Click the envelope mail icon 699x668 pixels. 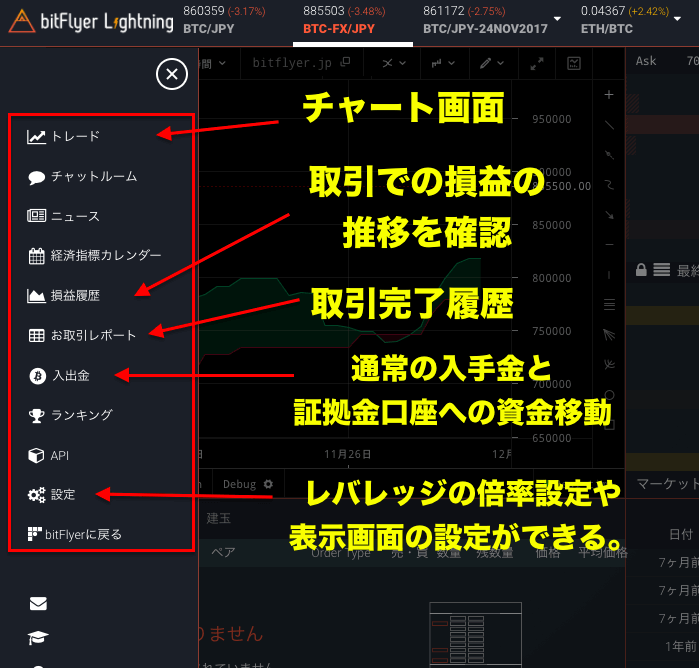click(x=38, y=603)
